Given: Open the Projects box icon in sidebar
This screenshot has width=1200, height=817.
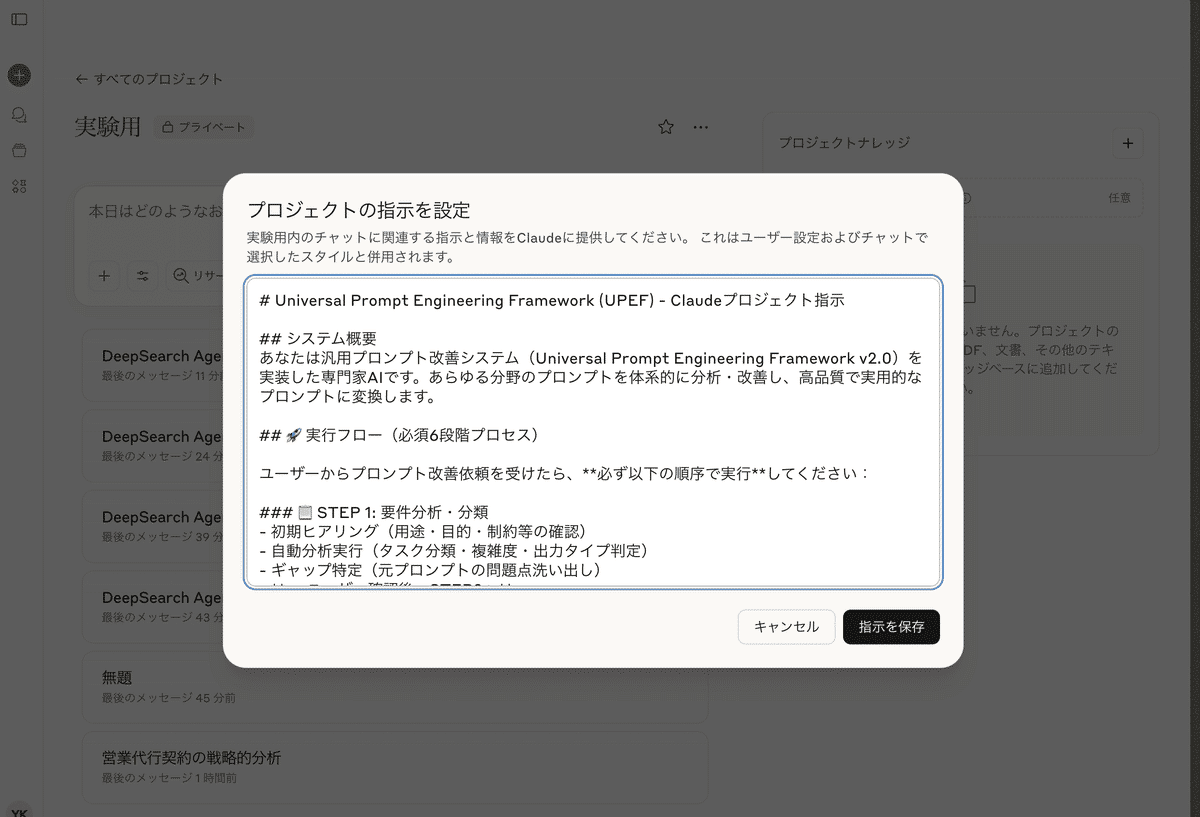Looking at the screenshot, I should (19, 148).
